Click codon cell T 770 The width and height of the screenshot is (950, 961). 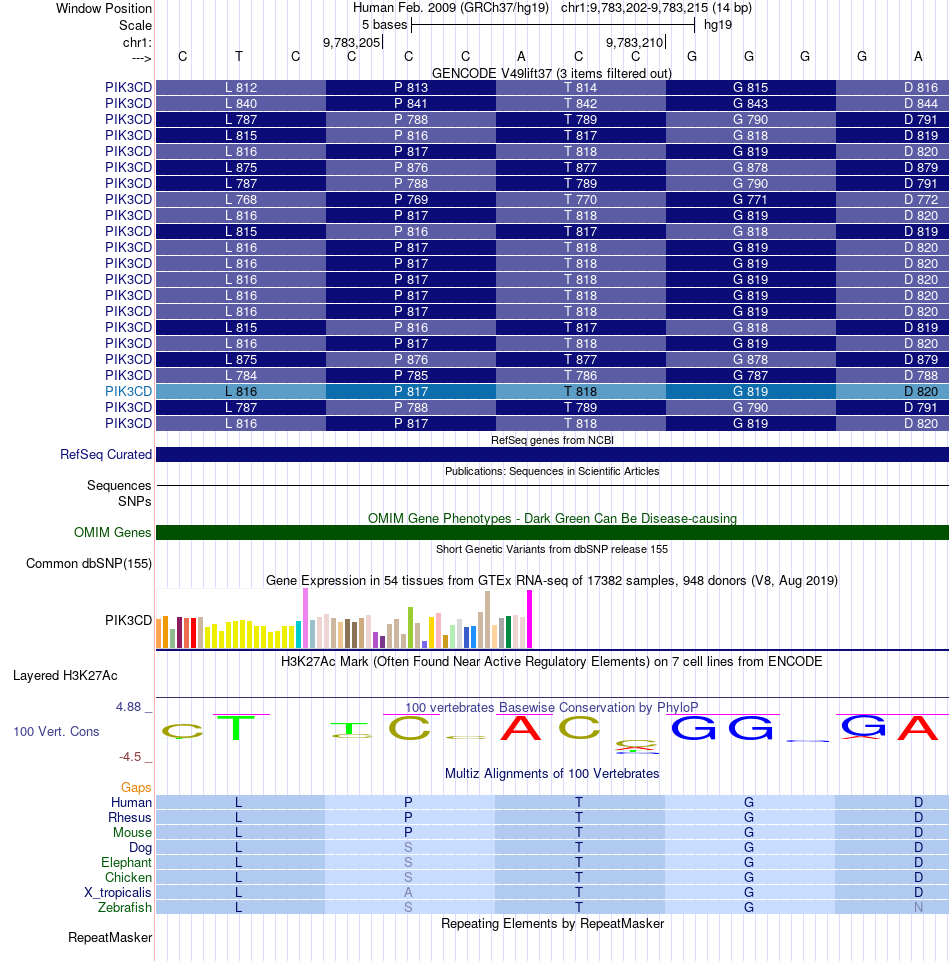[580, 199]
